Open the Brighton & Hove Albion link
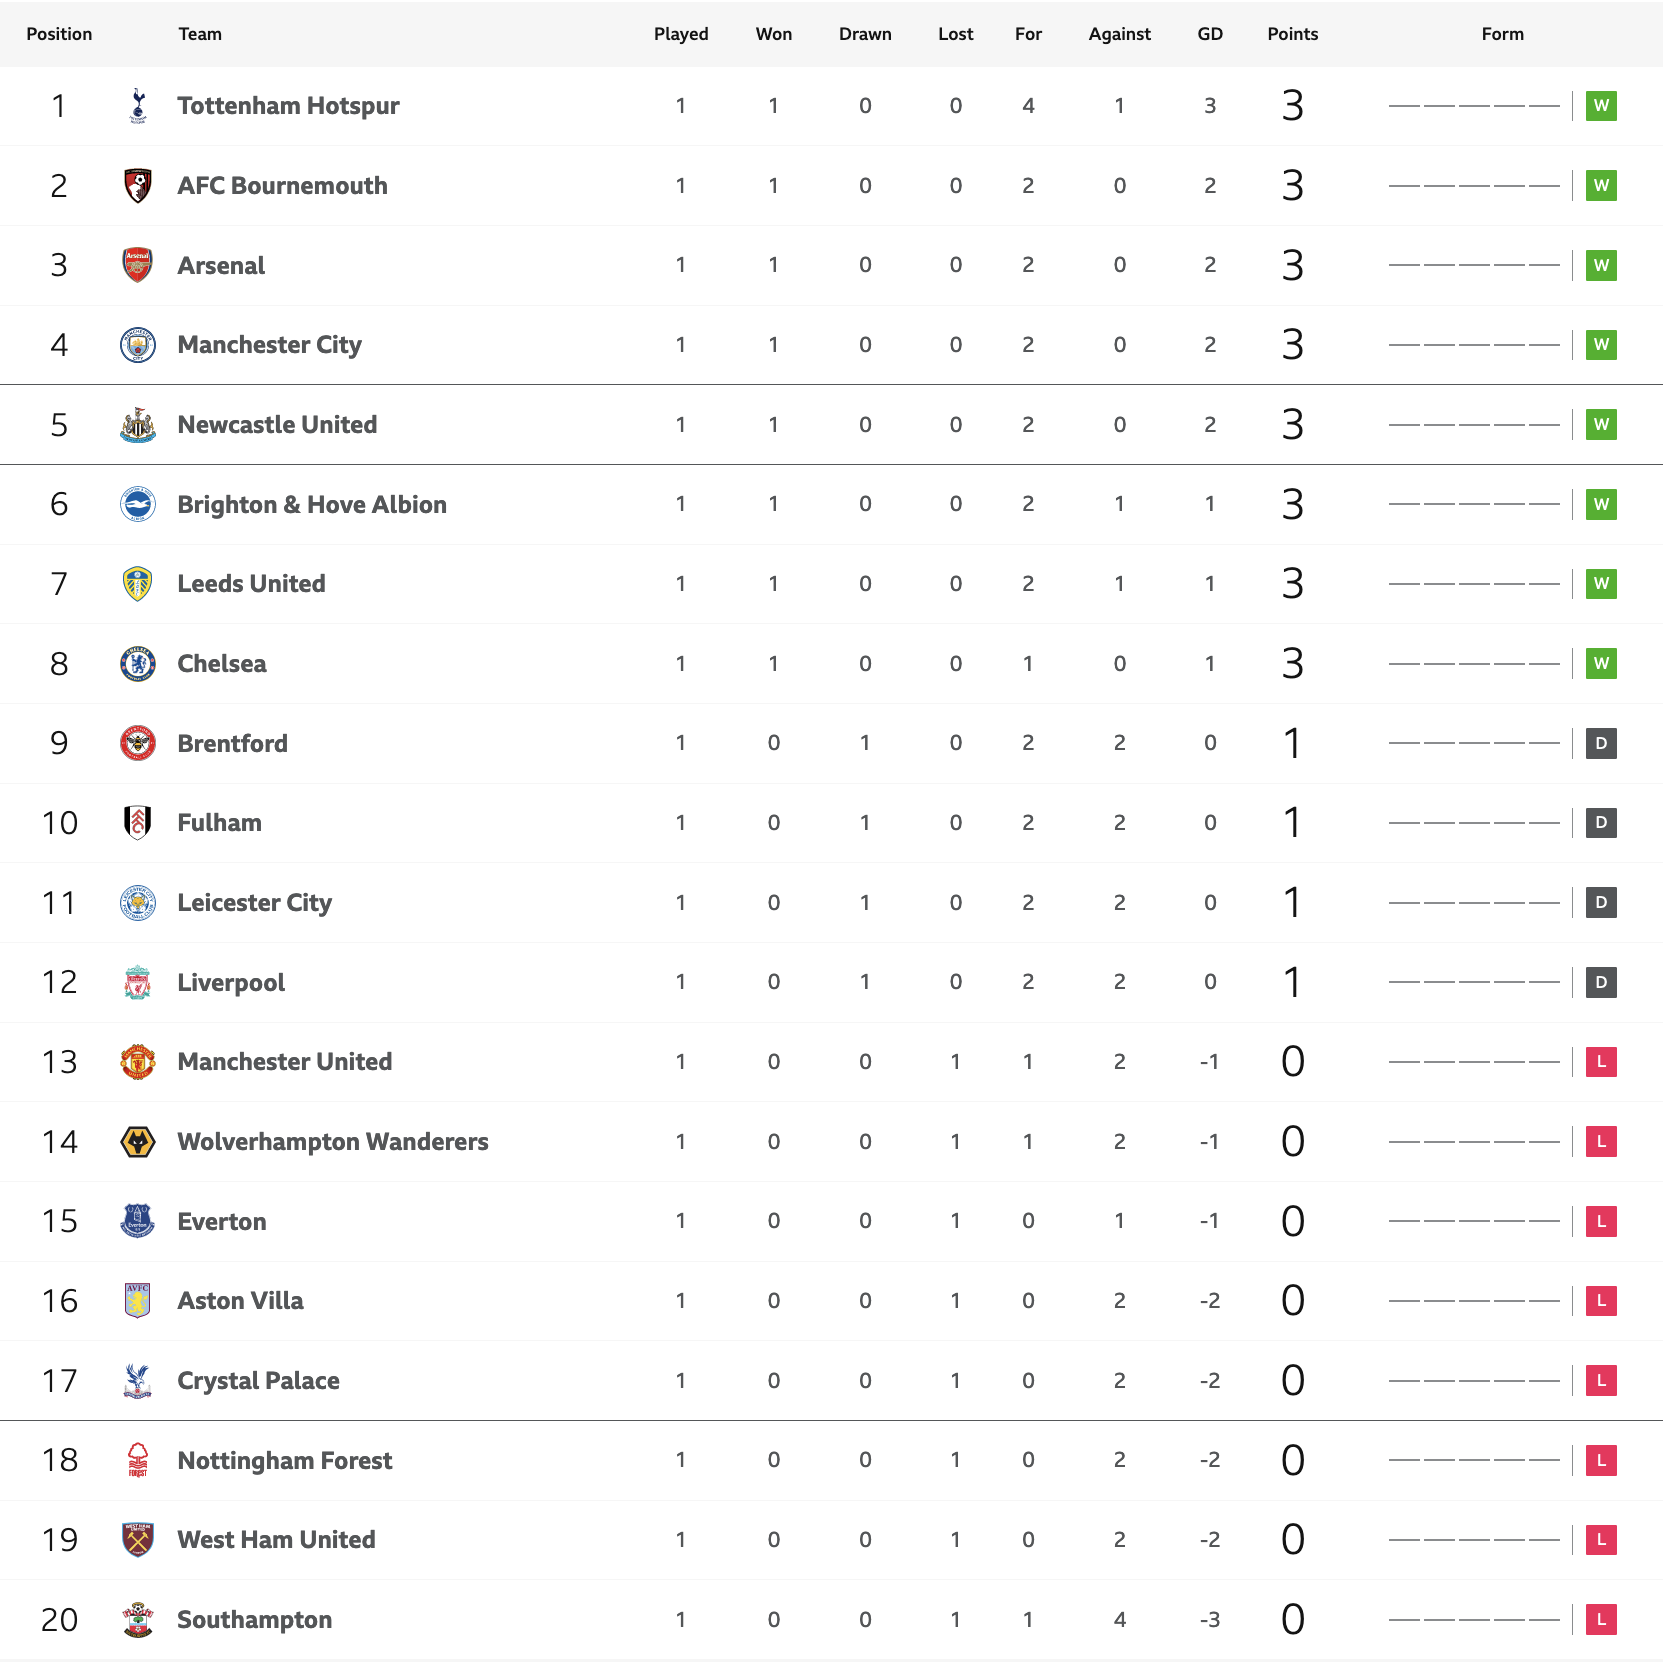 312,504
